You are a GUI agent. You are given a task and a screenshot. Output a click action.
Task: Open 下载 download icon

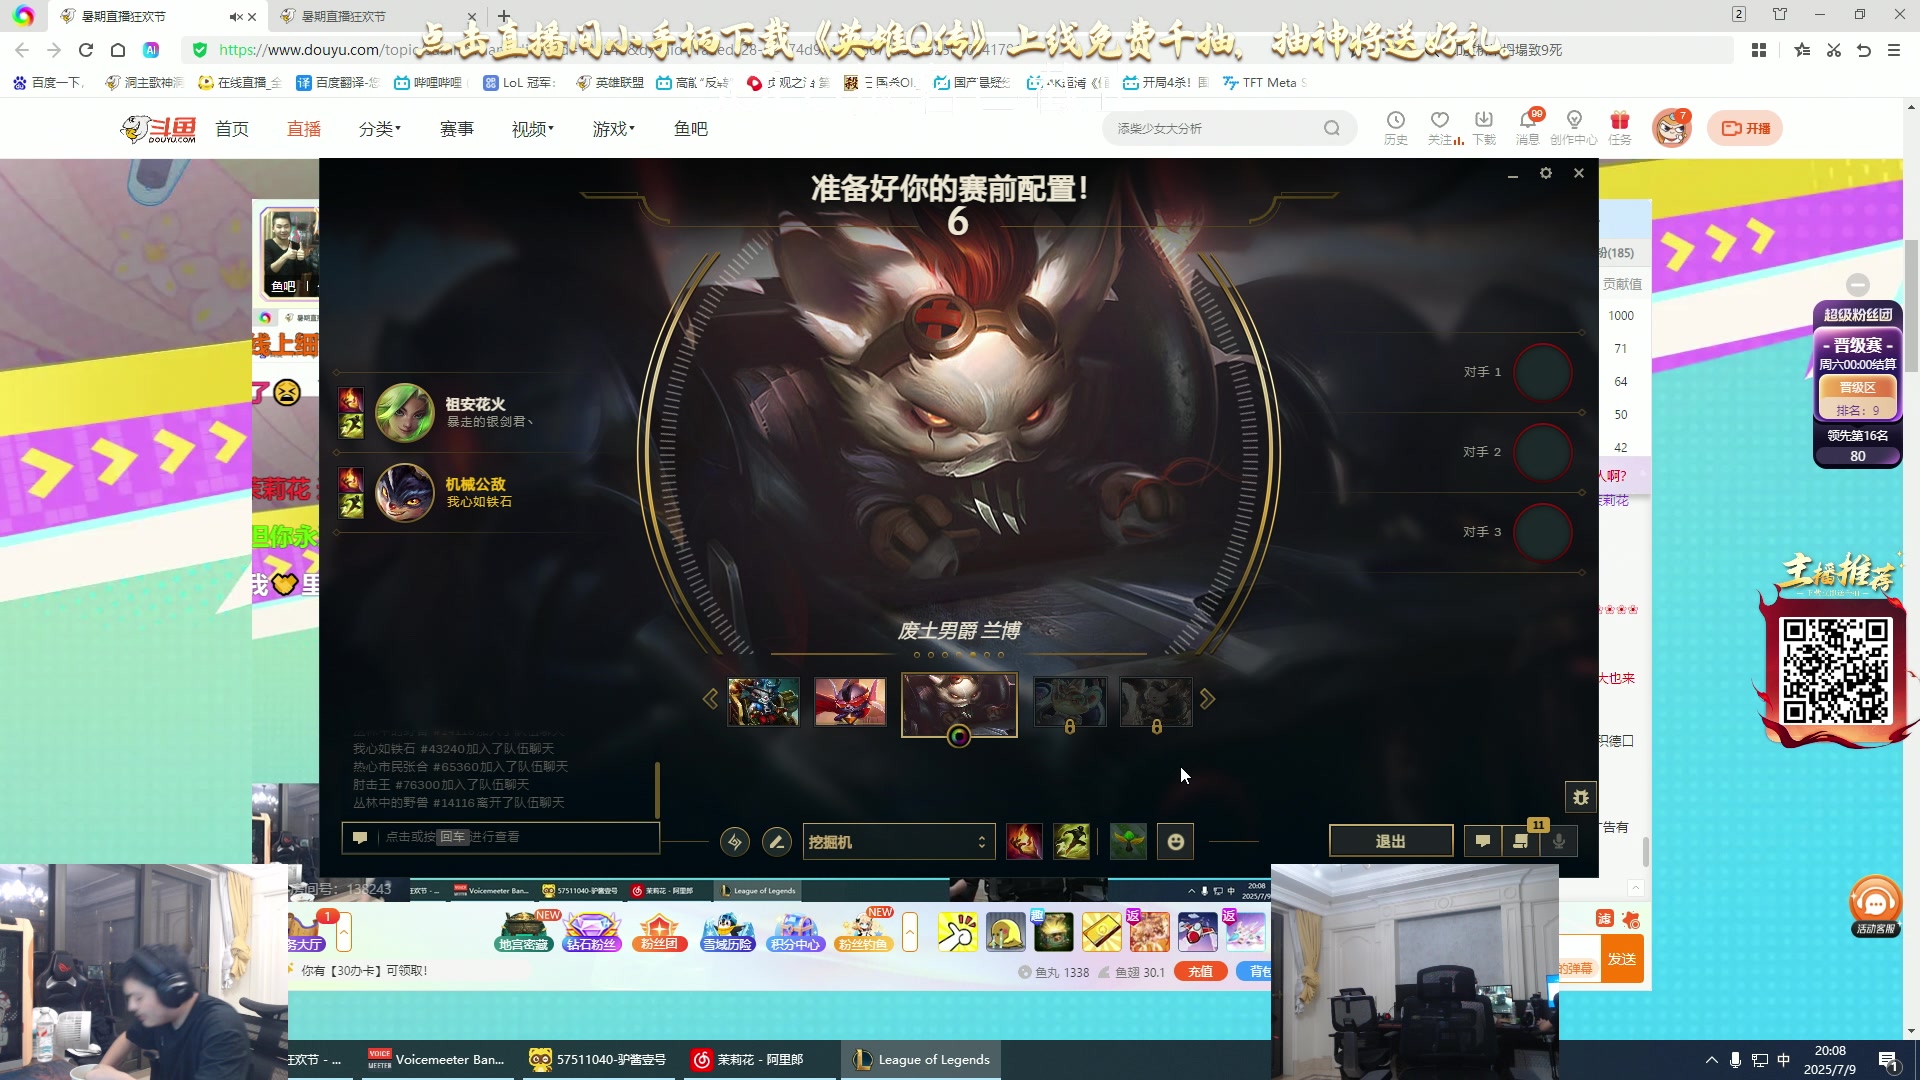tap(1484, 127)
